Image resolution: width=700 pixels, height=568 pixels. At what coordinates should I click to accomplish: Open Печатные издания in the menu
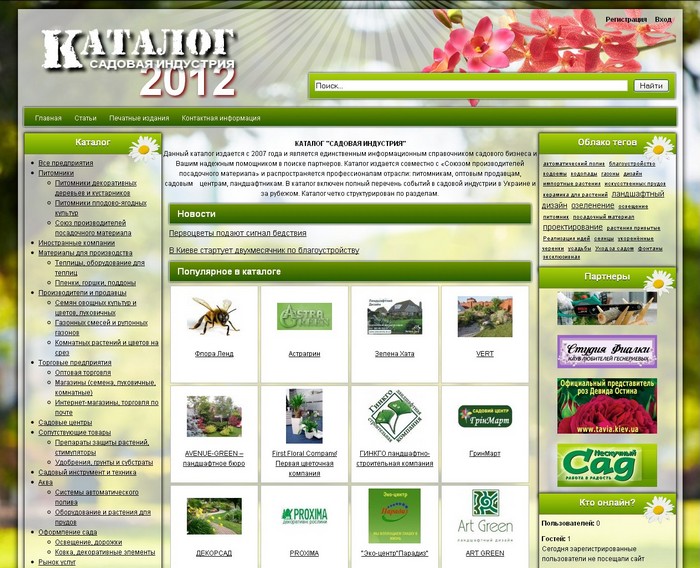click(x=139, y=118)
